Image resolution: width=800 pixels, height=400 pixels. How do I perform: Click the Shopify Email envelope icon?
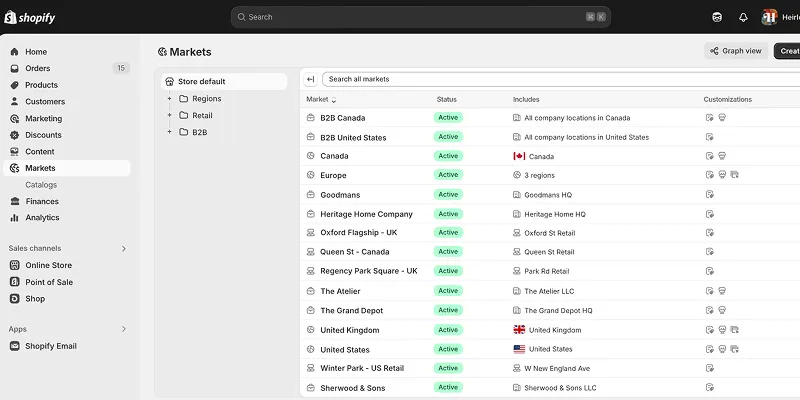click(x=15, y=346)
